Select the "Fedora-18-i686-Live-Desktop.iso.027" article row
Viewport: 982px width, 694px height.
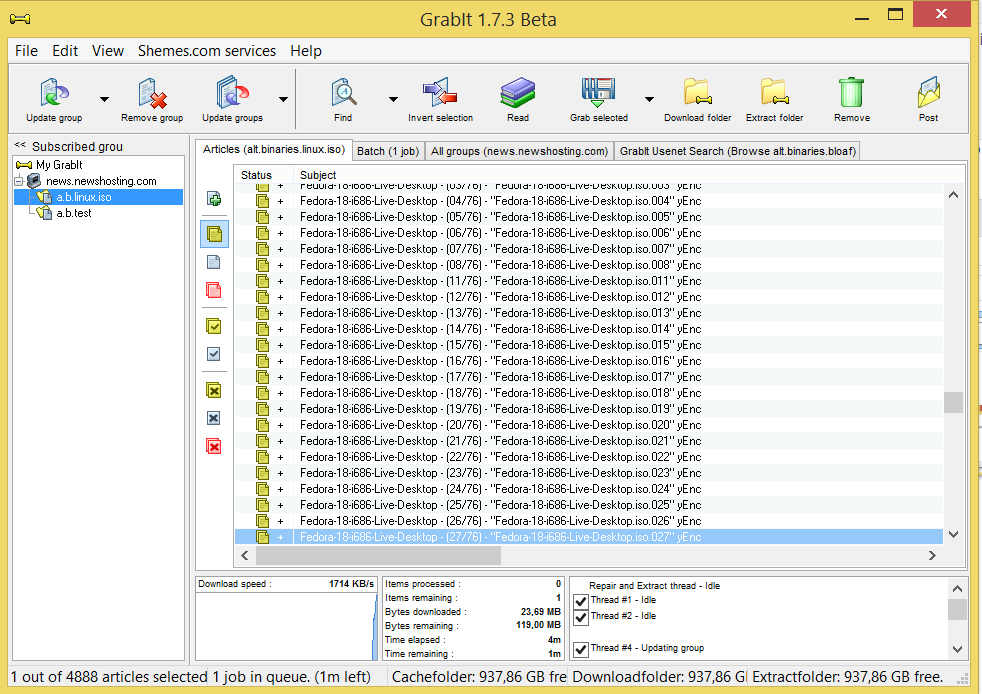pos(589,537)
